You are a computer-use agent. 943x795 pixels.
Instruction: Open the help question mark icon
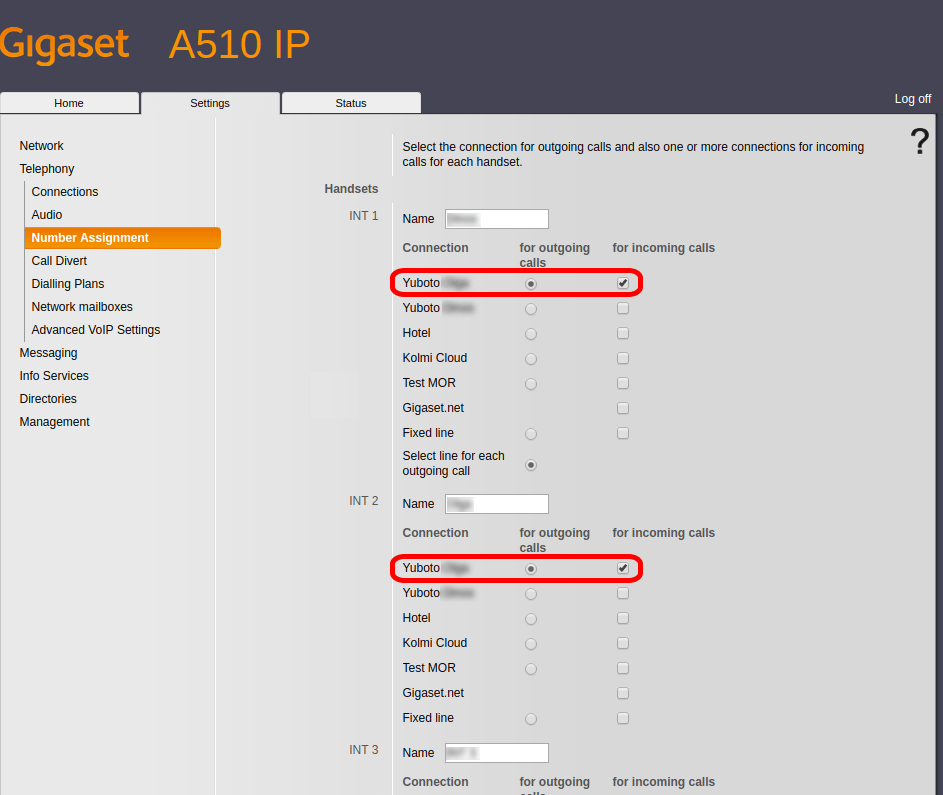point(920,141)
